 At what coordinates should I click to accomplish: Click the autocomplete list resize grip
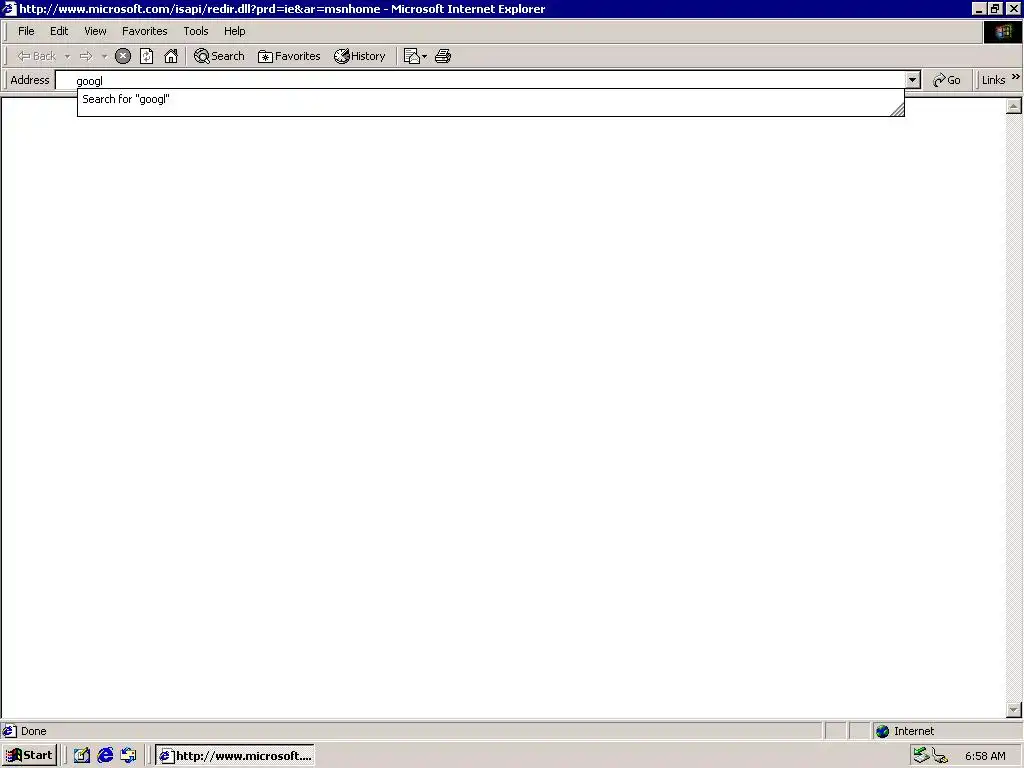click(x=898, y=110)
